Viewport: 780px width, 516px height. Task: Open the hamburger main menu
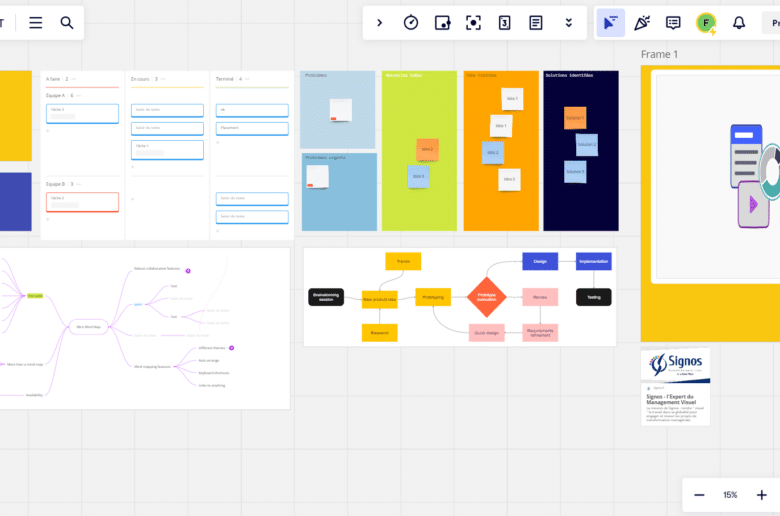pyautogui.click(x=36, y=22)
